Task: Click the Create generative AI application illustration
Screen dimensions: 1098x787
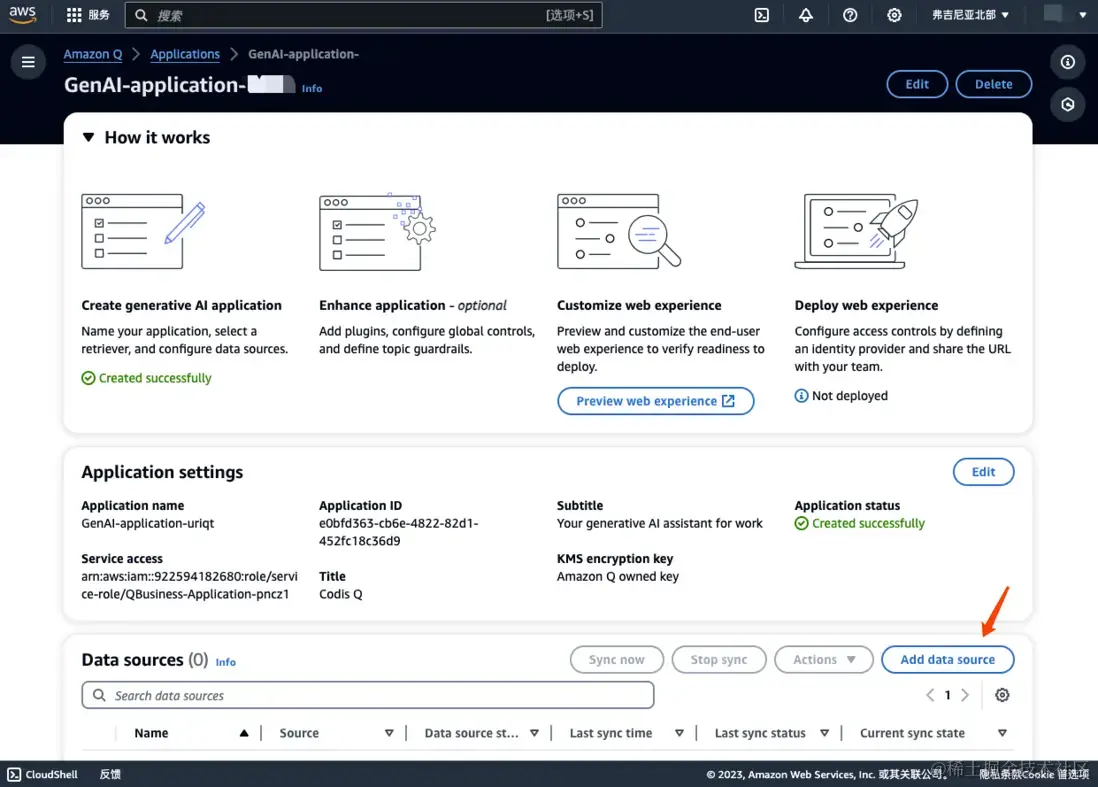Action: coord(144,231)
